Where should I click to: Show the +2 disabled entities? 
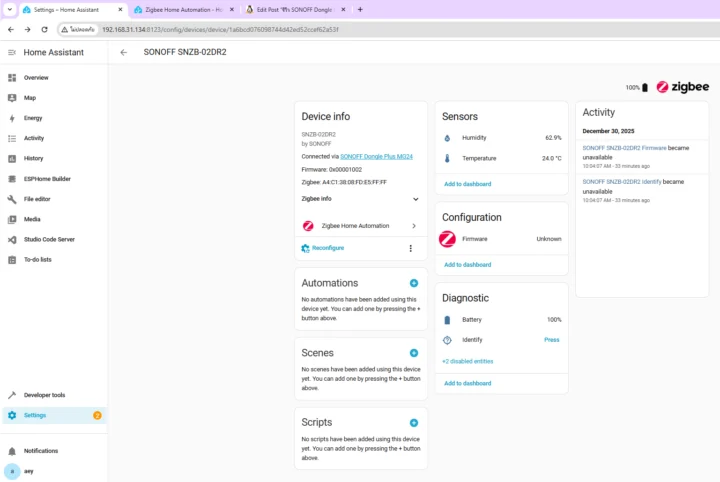[467, 361]
